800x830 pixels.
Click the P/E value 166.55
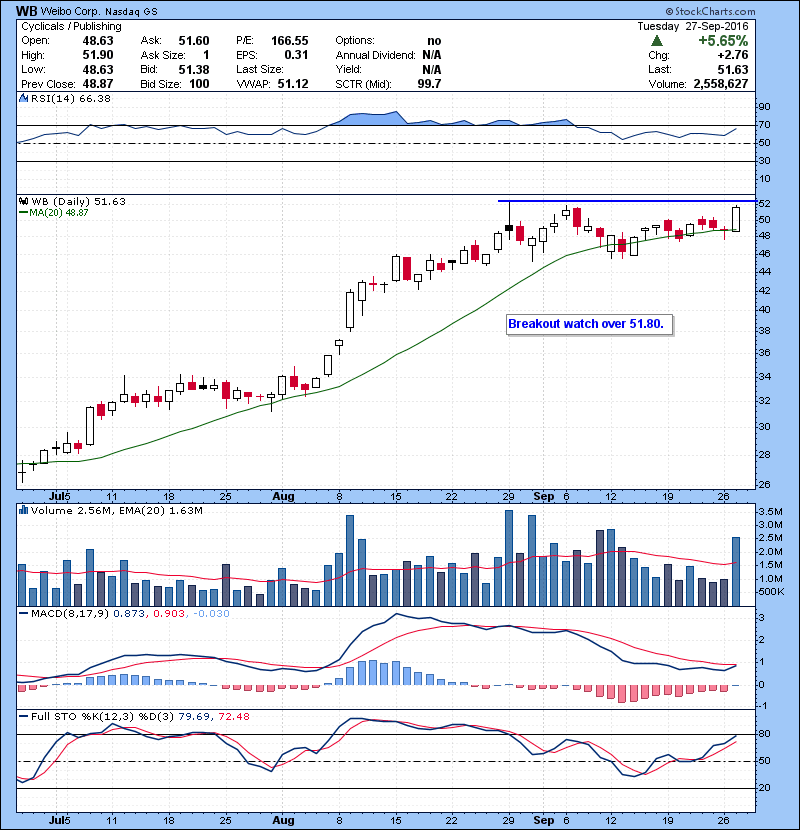[290, 41]
